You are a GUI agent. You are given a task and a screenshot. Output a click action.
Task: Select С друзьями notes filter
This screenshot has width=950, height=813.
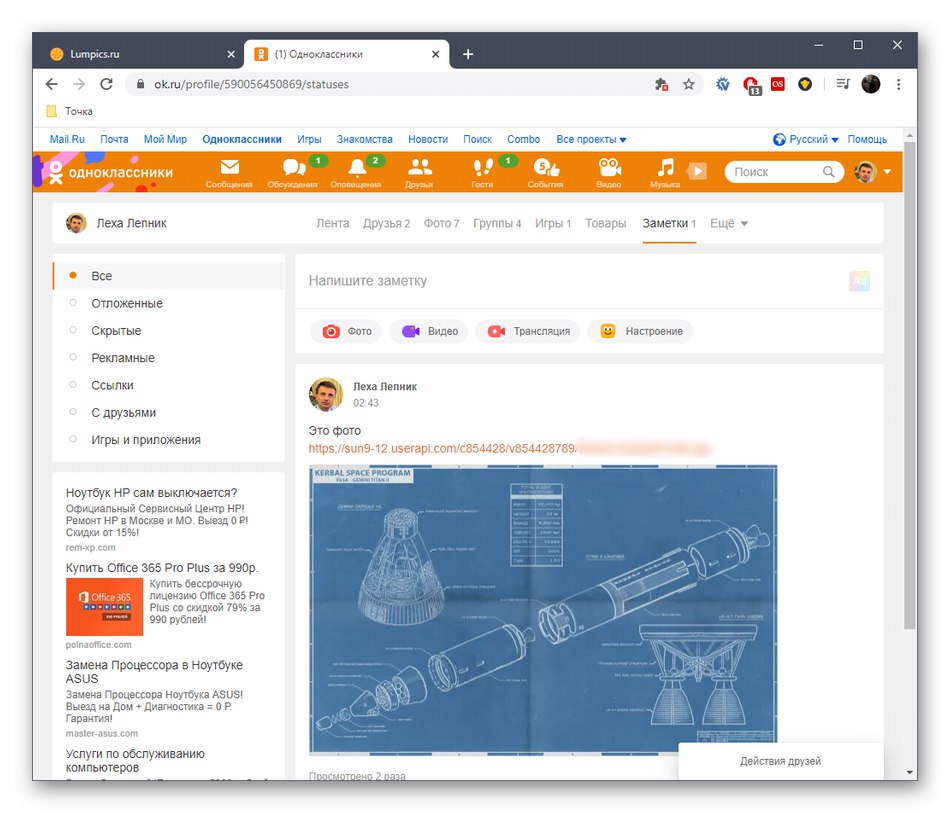[169, 412]
